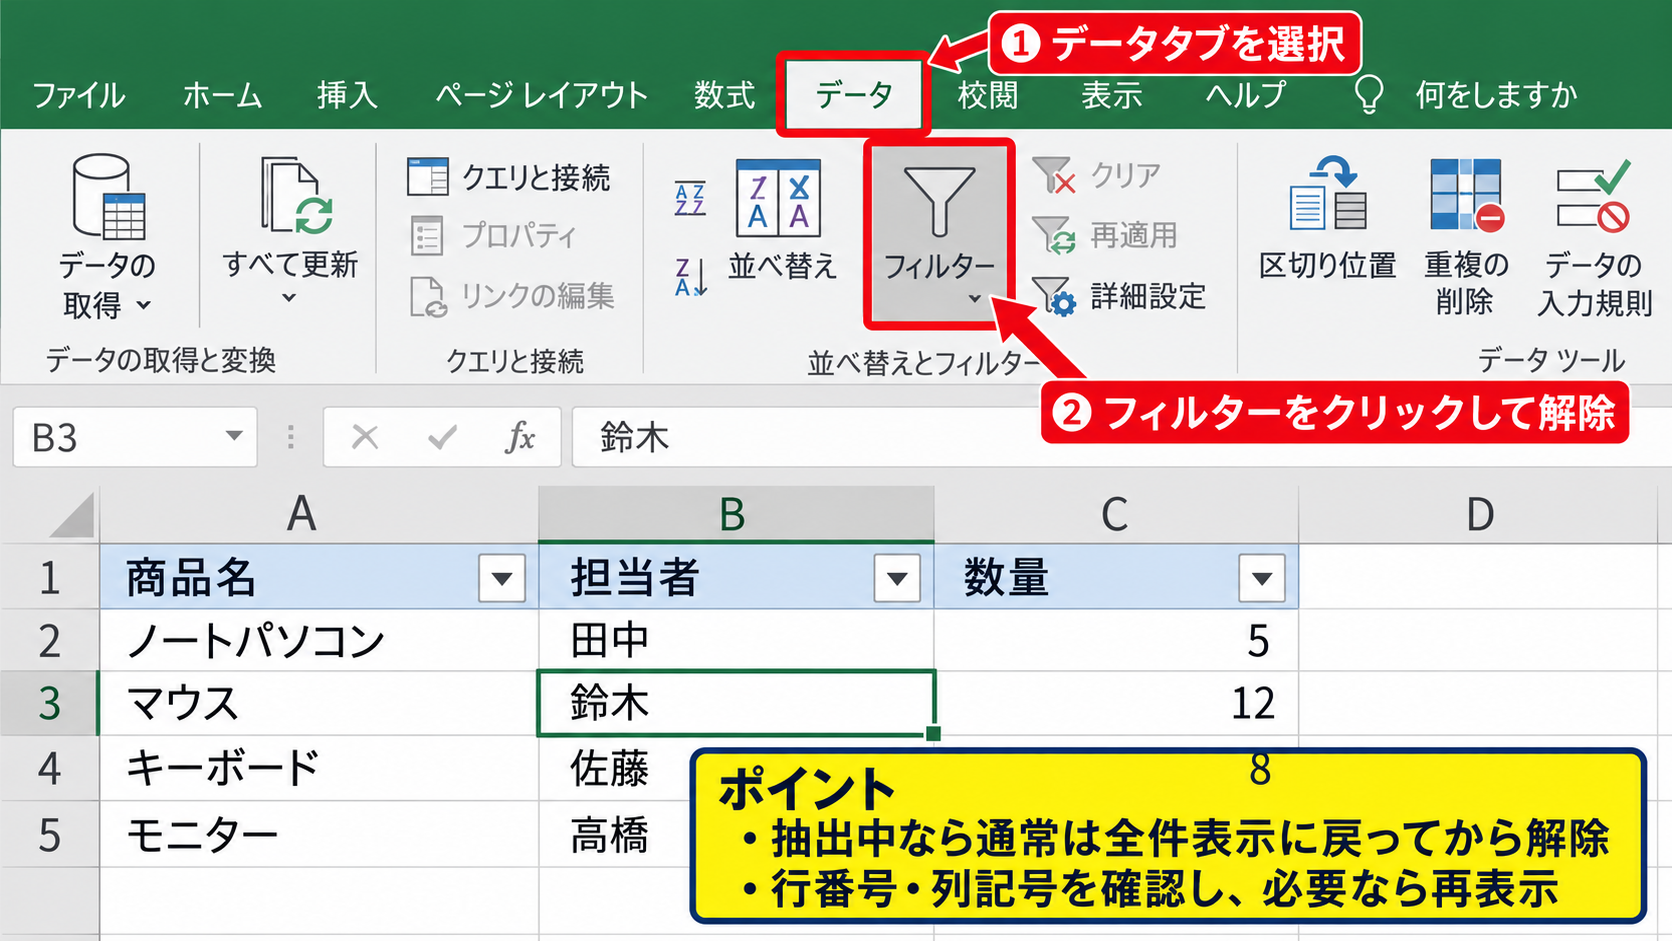The height and width of the screenshot is (941, 1672).
Task: Click the プロパティ icon
Action: click(428, 236)
